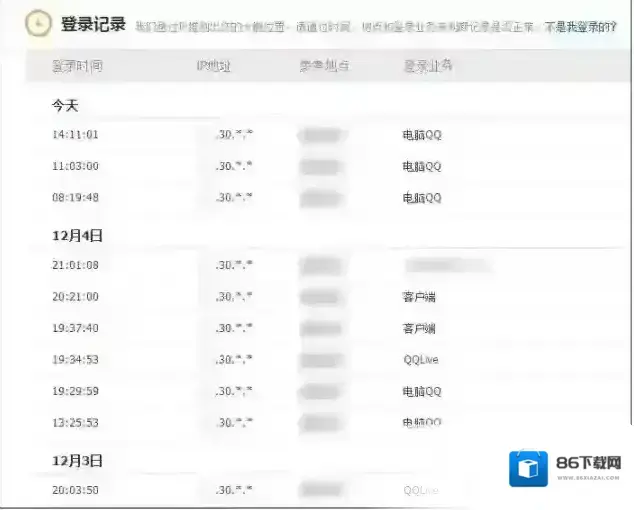The width and height of the screenshot is (634, 510).
Task: Click the 参考地点 column header
Action: (324, 66)
